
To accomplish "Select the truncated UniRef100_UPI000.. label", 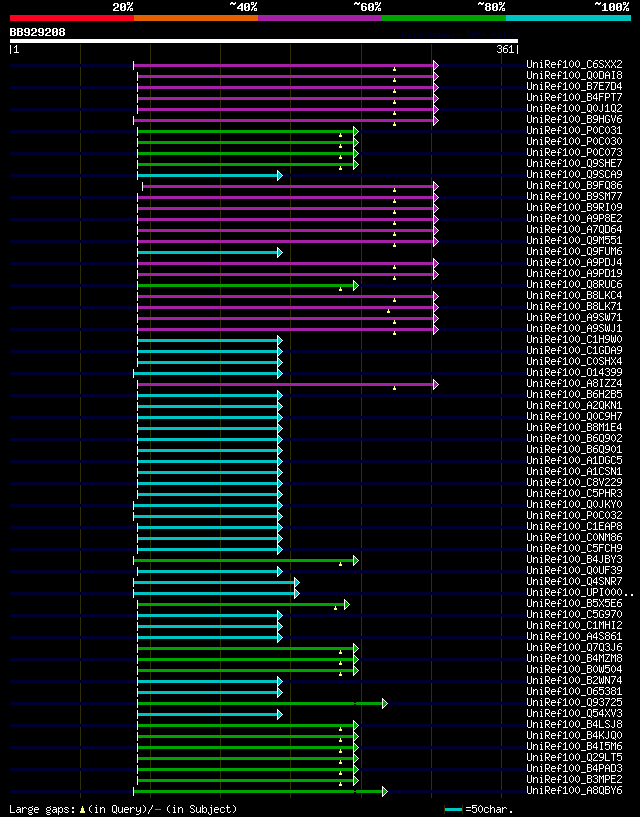I will click(x=580, y=592).
